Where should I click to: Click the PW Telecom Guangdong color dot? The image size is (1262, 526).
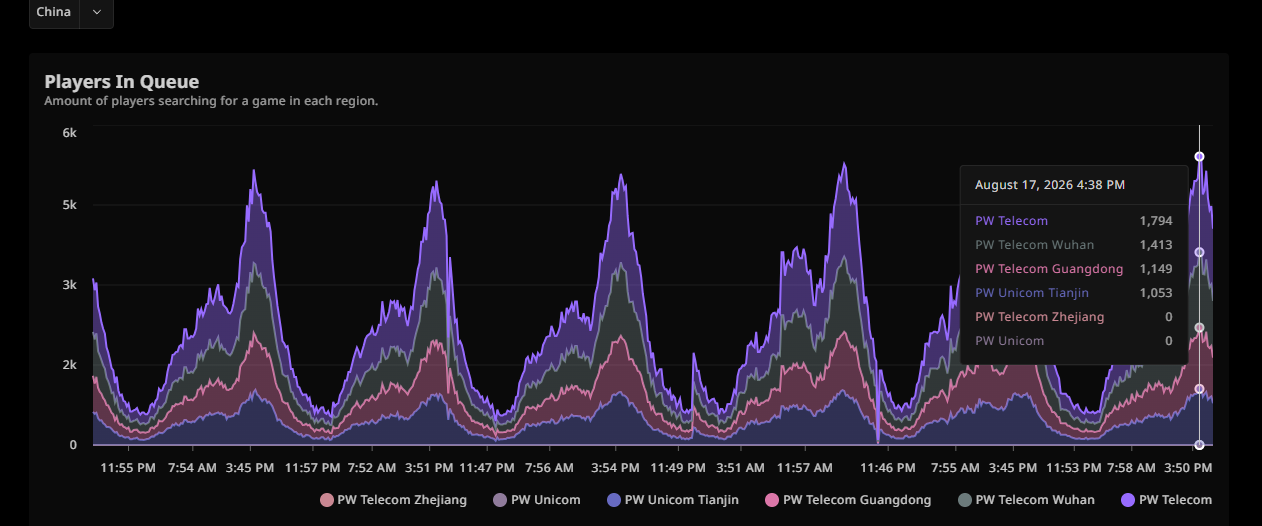pyautogui.click(x=771, y=500)
